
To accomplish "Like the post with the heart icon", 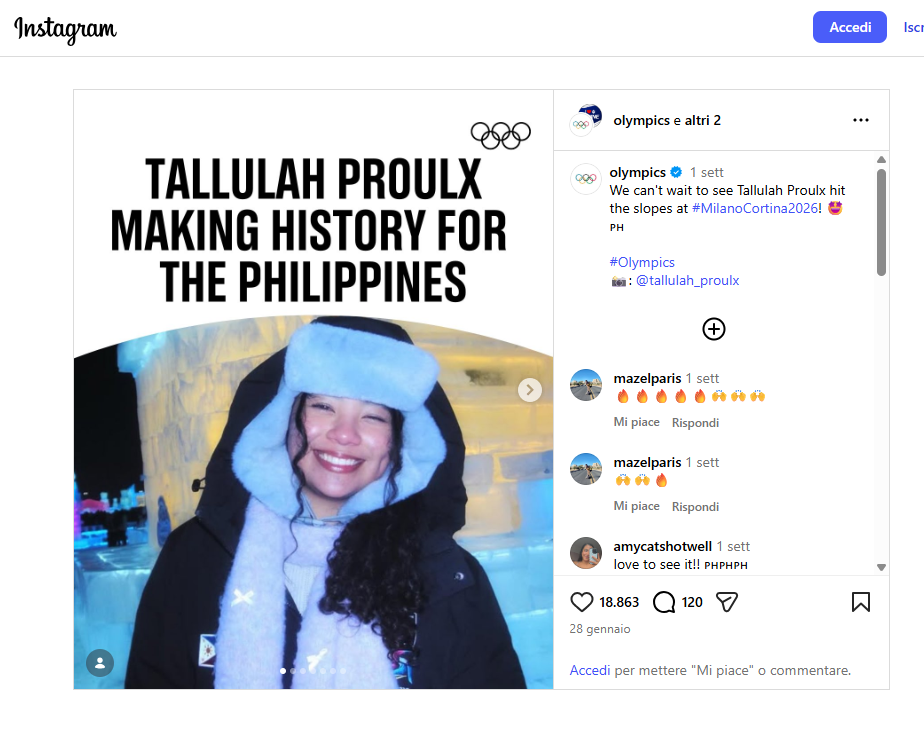I will (x=581, y=602).
